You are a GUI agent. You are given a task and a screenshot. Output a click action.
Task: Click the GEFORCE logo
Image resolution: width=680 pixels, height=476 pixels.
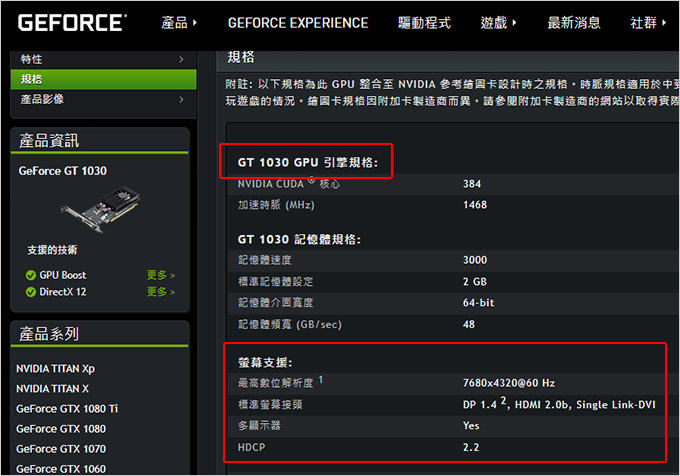point(72,23)
